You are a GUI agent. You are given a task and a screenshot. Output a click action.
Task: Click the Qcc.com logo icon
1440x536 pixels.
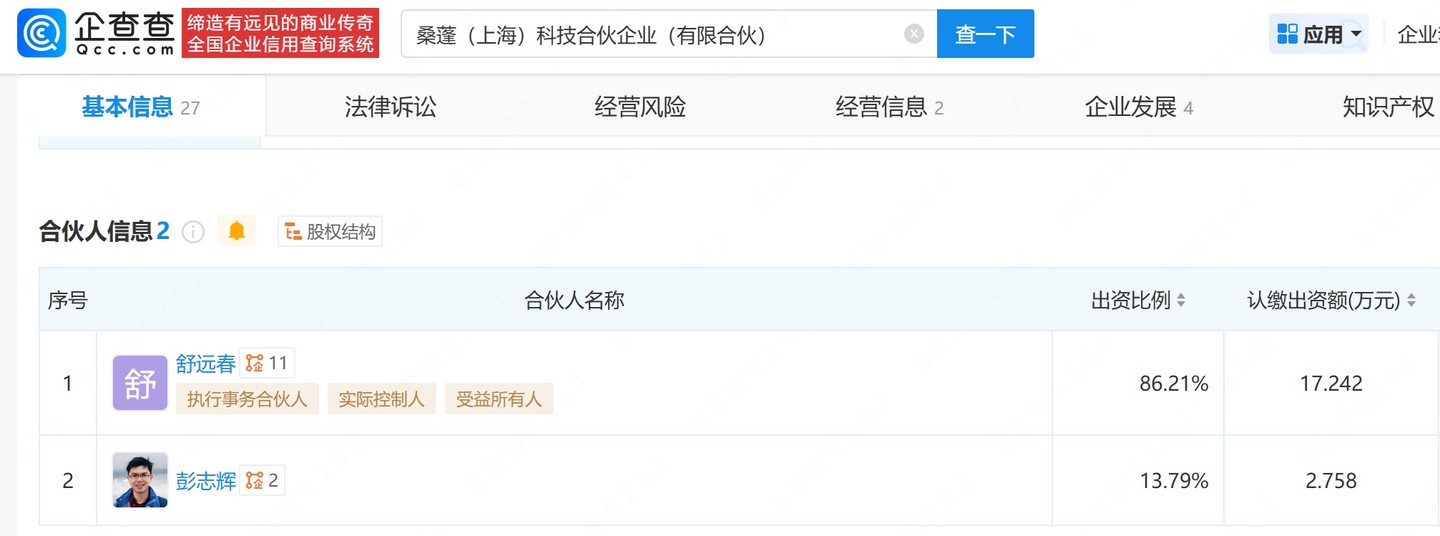tap(43, 33)
